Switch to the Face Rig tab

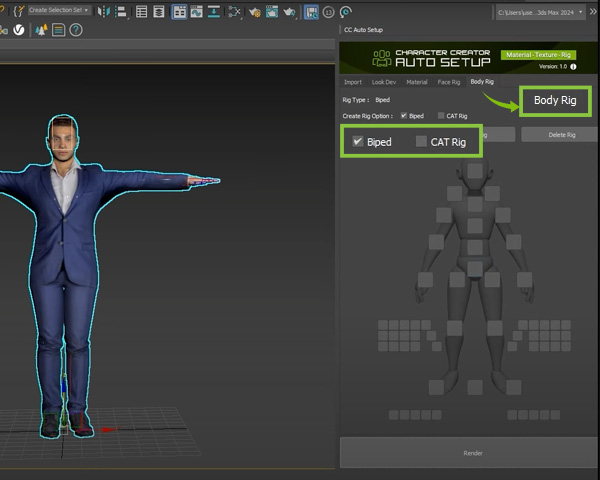tap(448, 82)
